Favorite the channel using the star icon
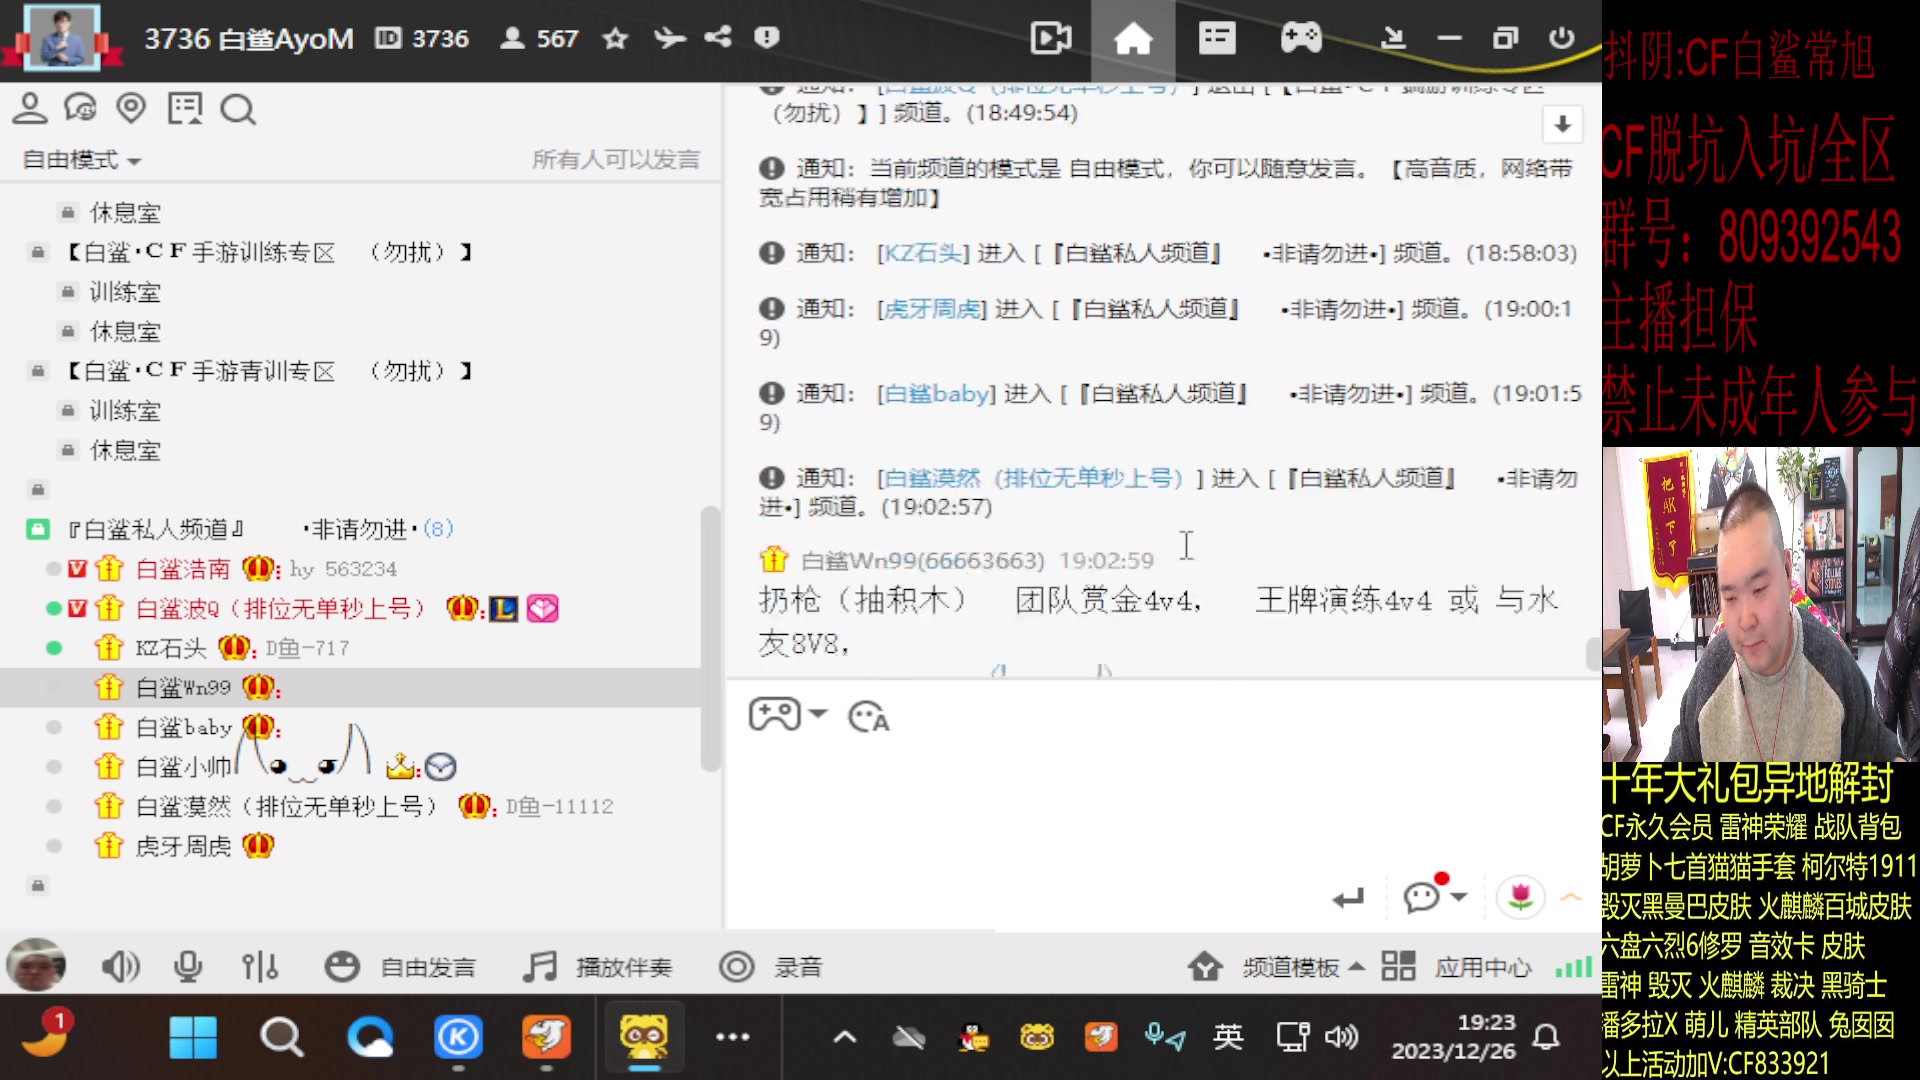The image size is (1920, 1080). [x=614, y=38]
